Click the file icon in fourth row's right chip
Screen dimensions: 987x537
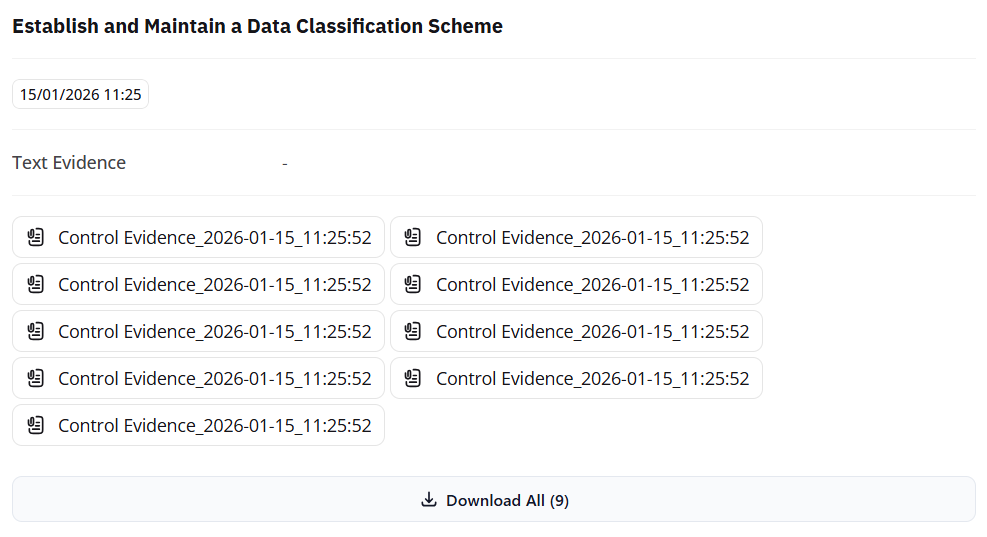413,379
